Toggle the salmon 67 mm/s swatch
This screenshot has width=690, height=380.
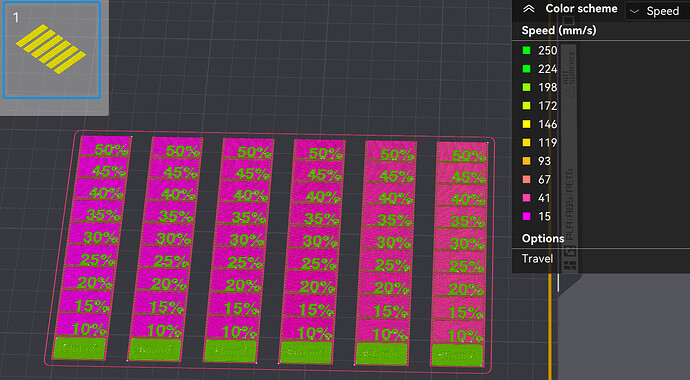tap(526, 180)
